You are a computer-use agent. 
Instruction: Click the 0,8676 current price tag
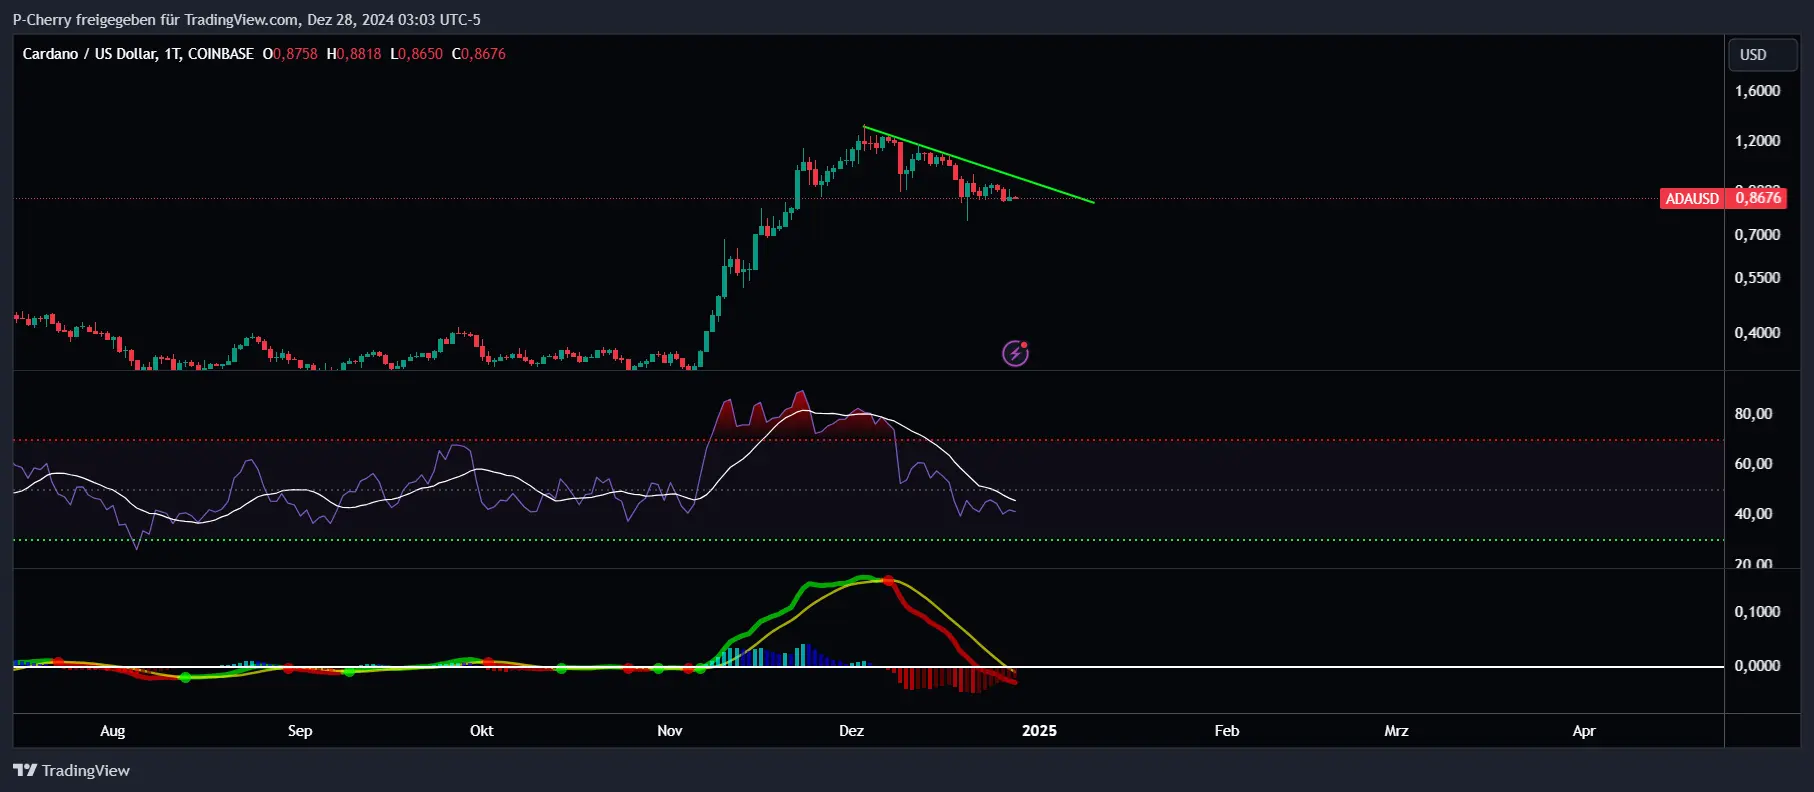pyautogui.click(x=1758, y=198)
